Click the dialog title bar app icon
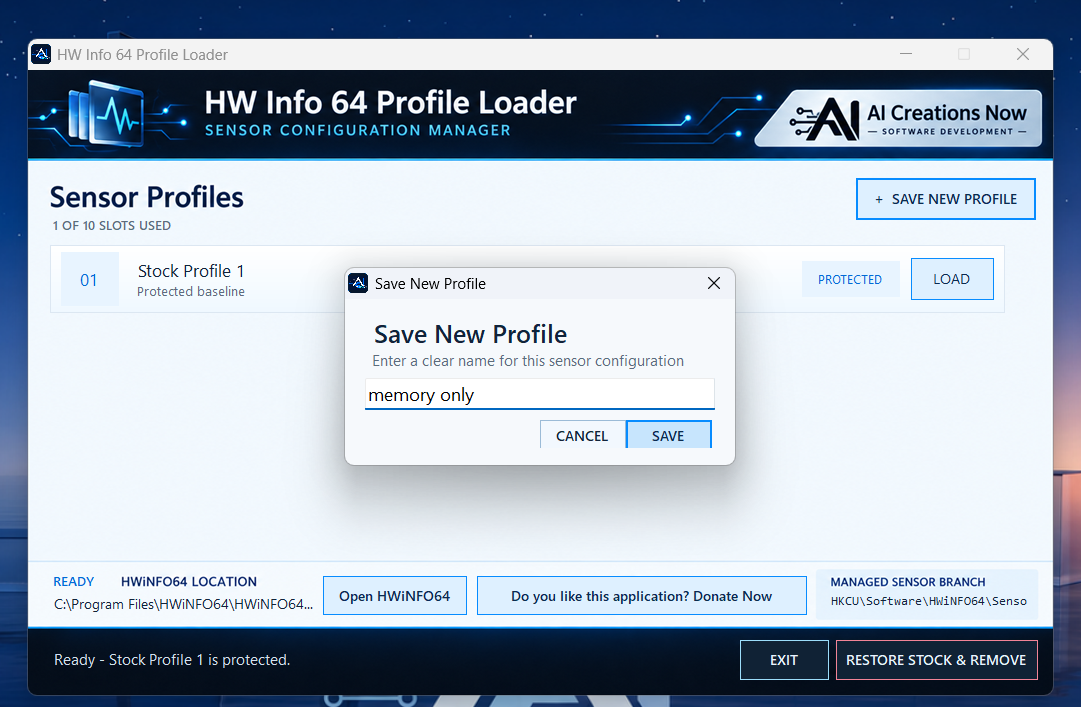Viewport: 1081px width, 707px height. click(x=358, y=283)
